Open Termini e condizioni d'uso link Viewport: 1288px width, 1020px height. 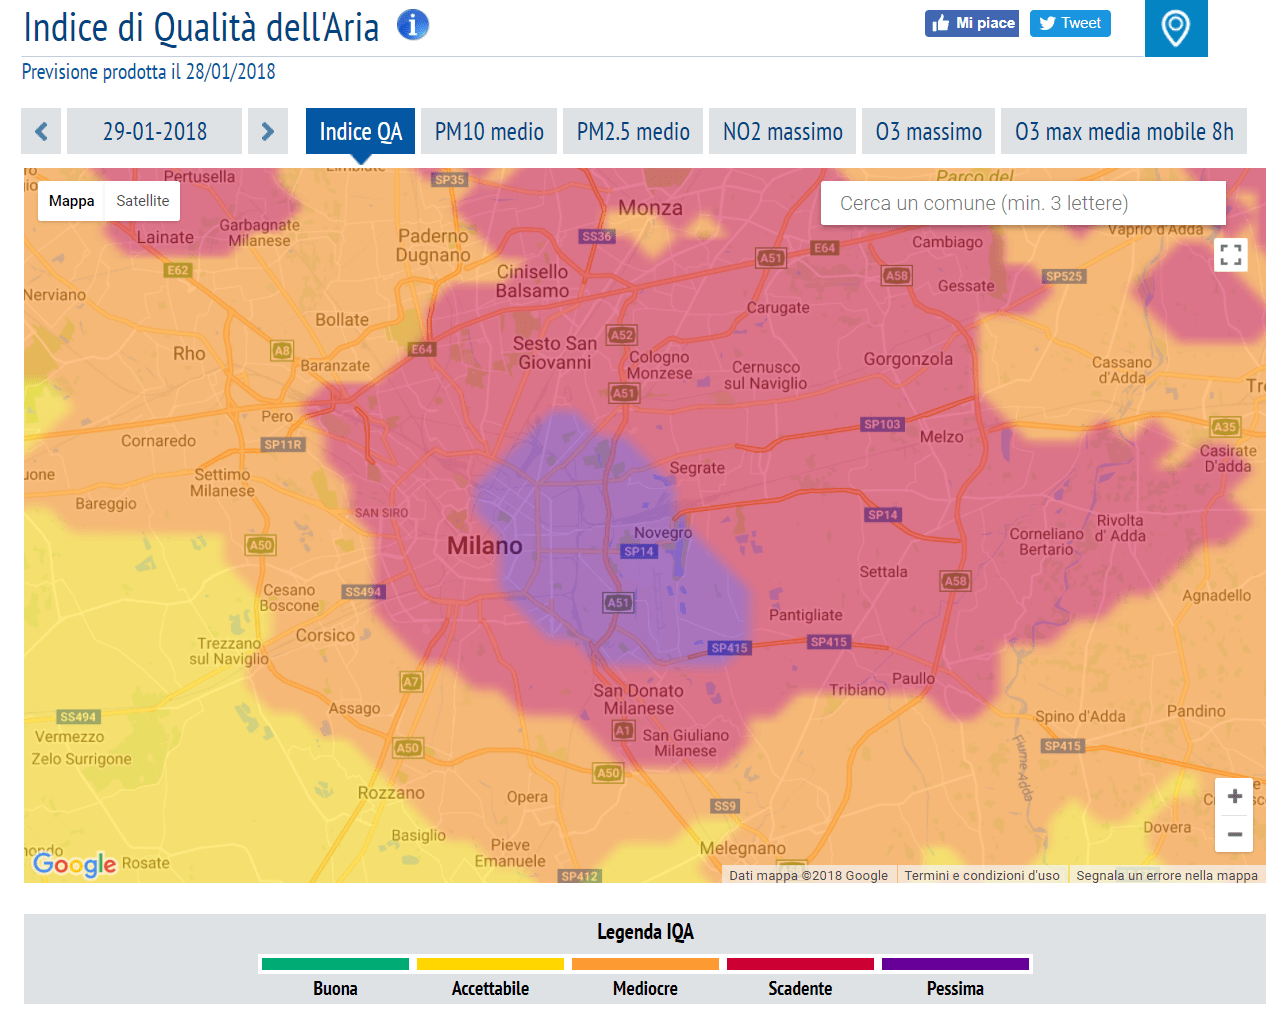[981, 875]
